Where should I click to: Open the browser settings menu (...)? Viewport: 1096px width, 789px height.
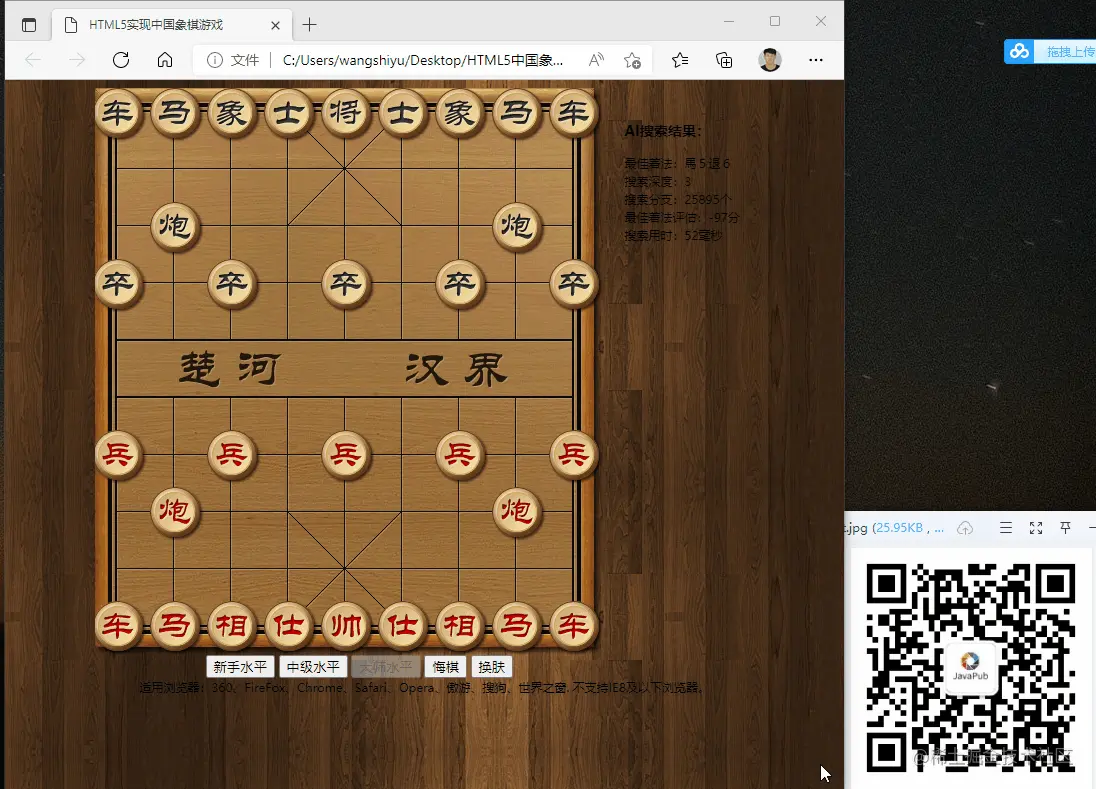point(816,60)
